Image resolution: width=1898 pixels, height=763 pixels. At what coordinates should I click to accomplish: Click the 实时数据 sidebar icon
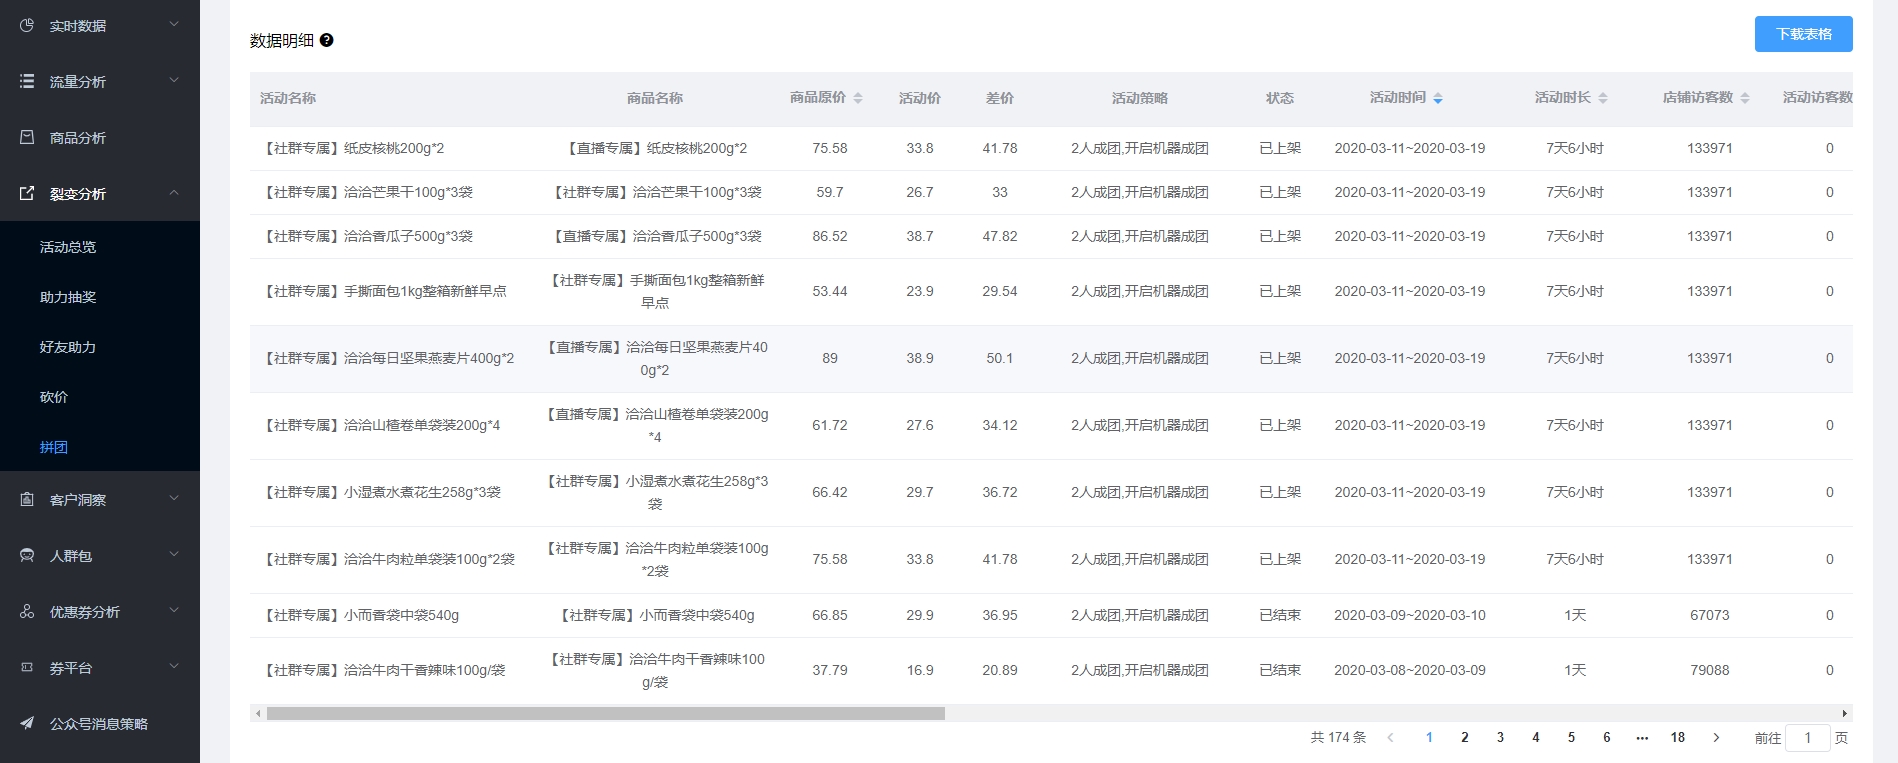pos(27,25)
